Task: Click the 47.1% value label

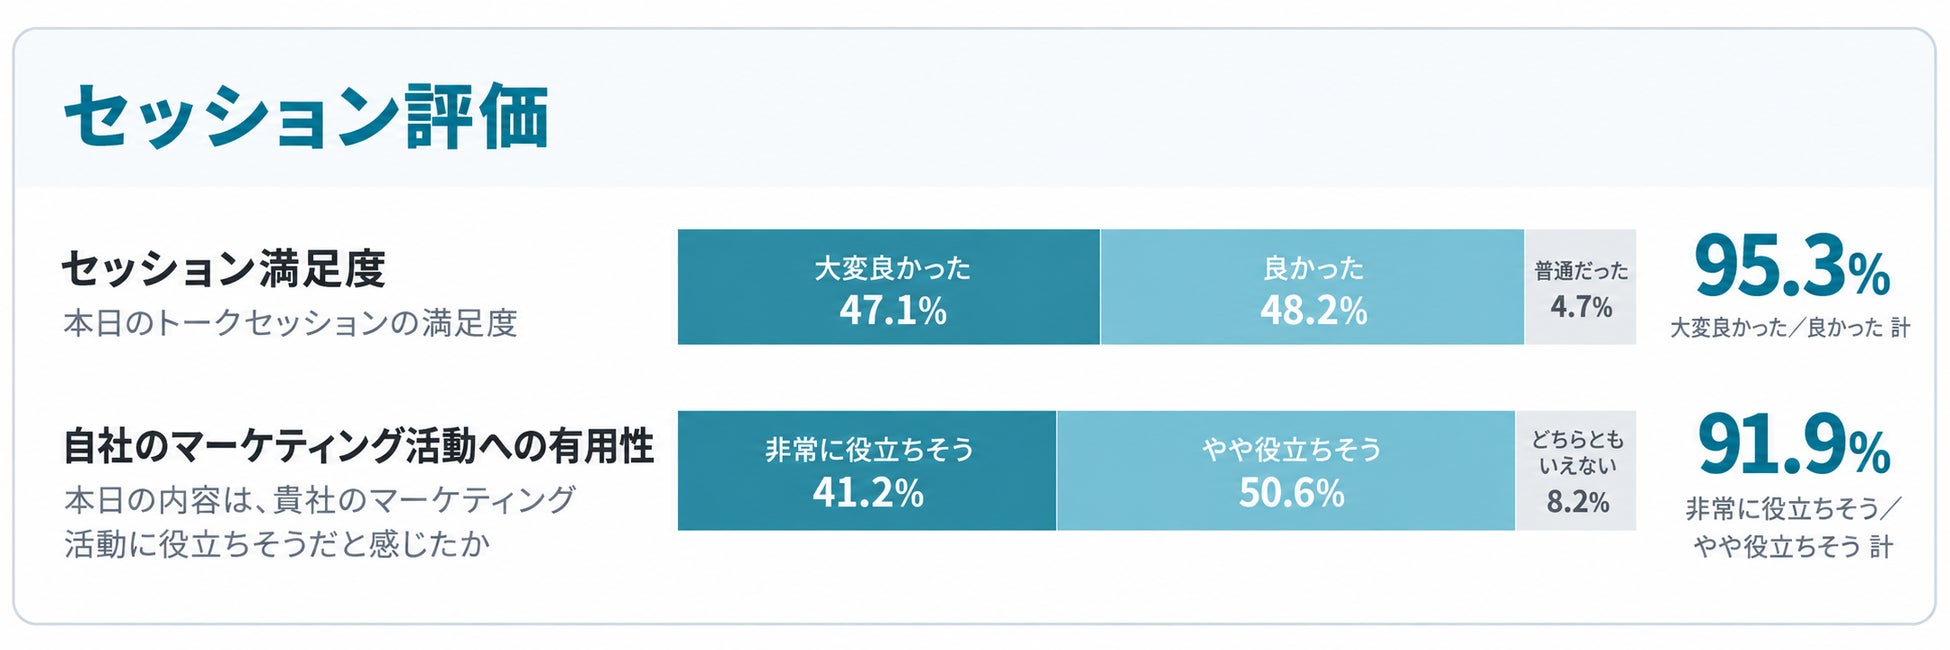Action: (x=893, y=311)
